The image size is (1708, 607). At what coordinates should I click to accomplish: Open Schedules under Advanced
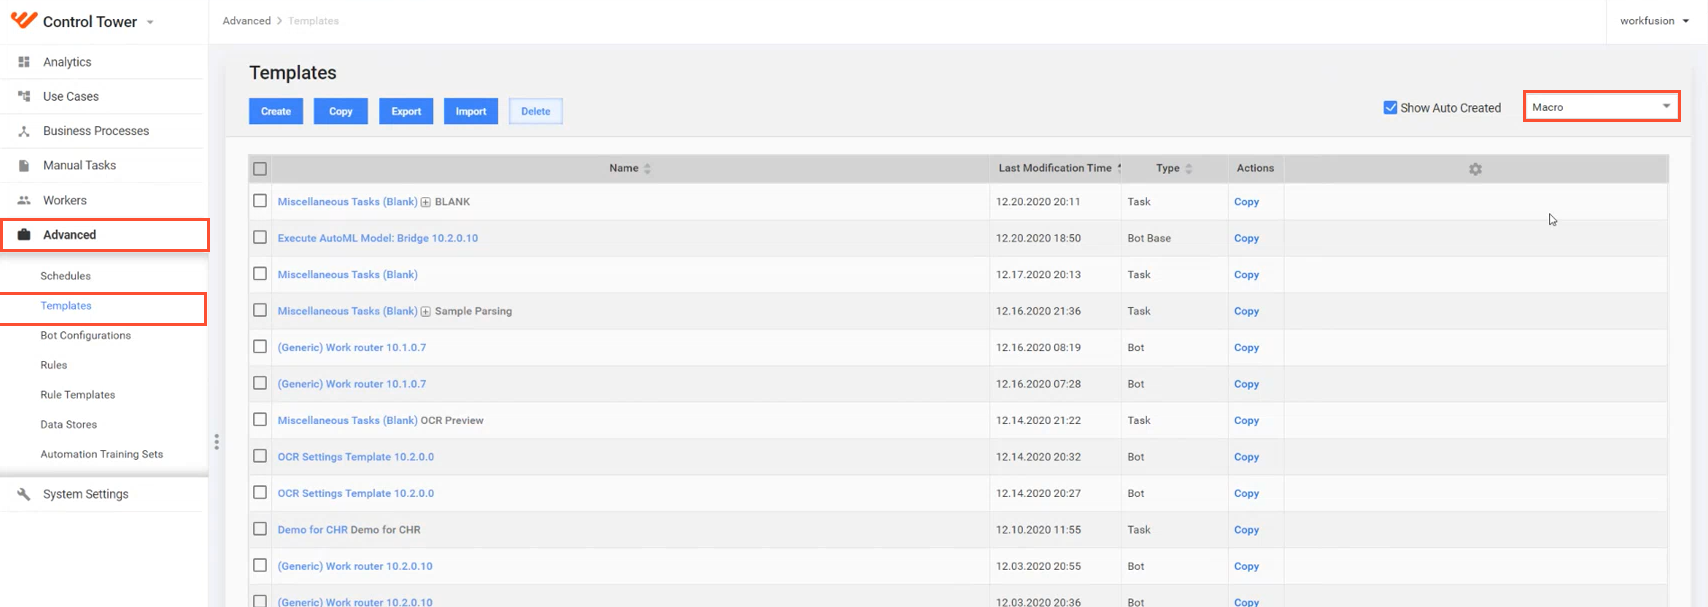pyautogui.click(x=65, y=276)
